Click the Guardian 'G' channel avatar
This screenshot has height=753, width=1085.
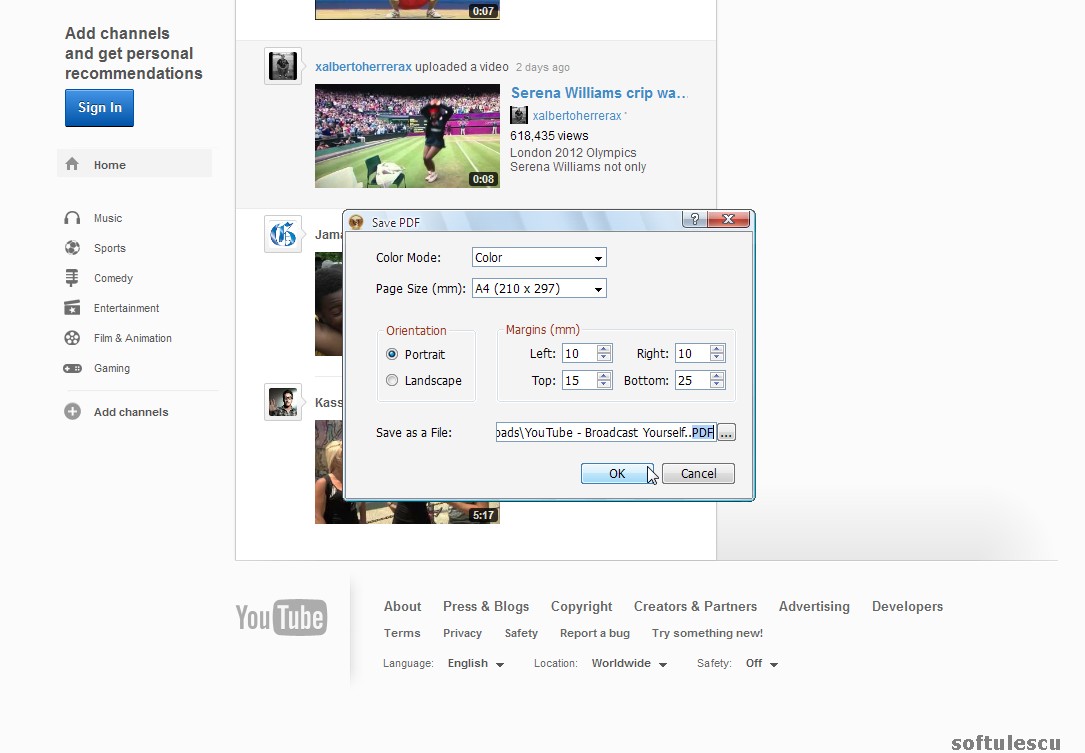[x=283, y=234]
